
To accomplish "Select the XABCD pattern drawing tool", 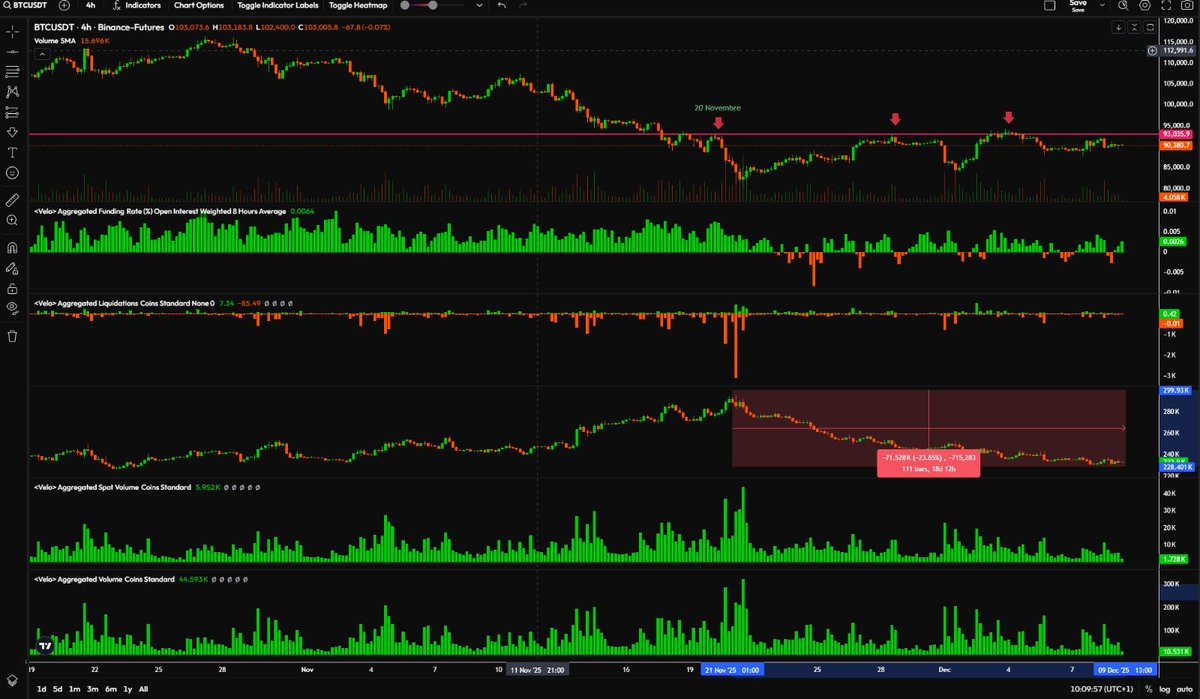I will 12,91.
